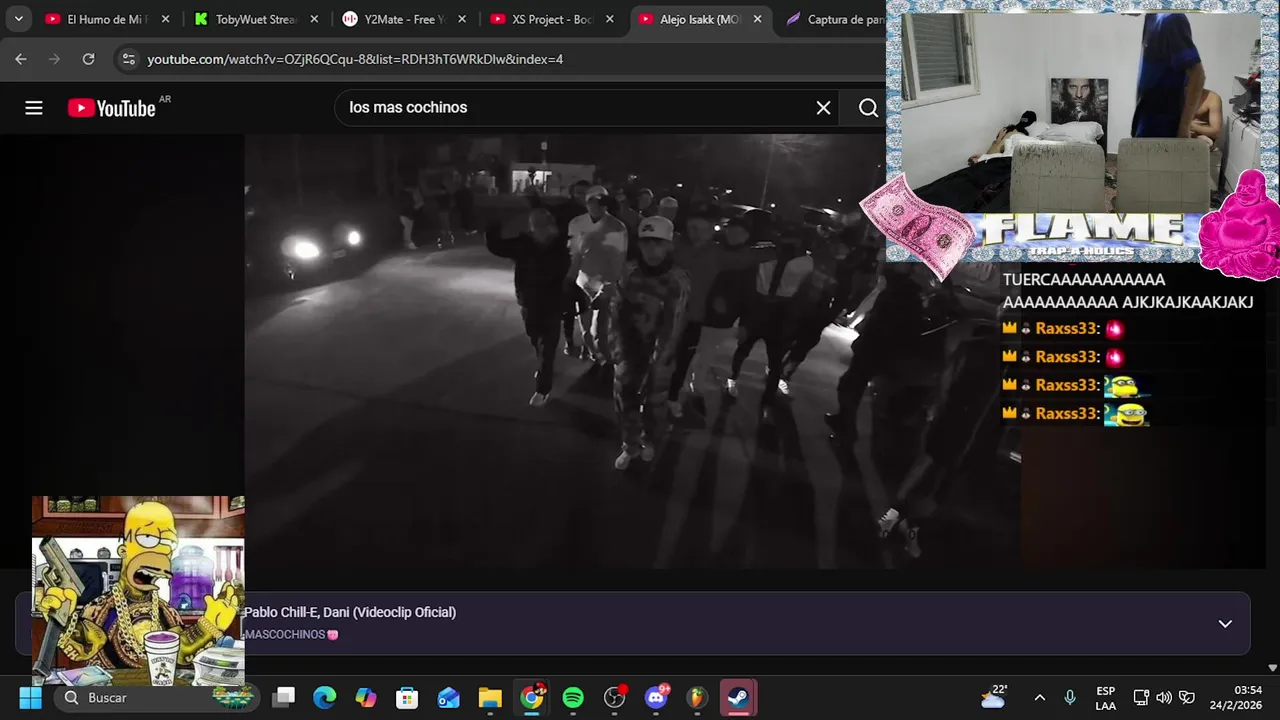
Task: Click the youtube.com address bar URL
Action: (355, 59)
